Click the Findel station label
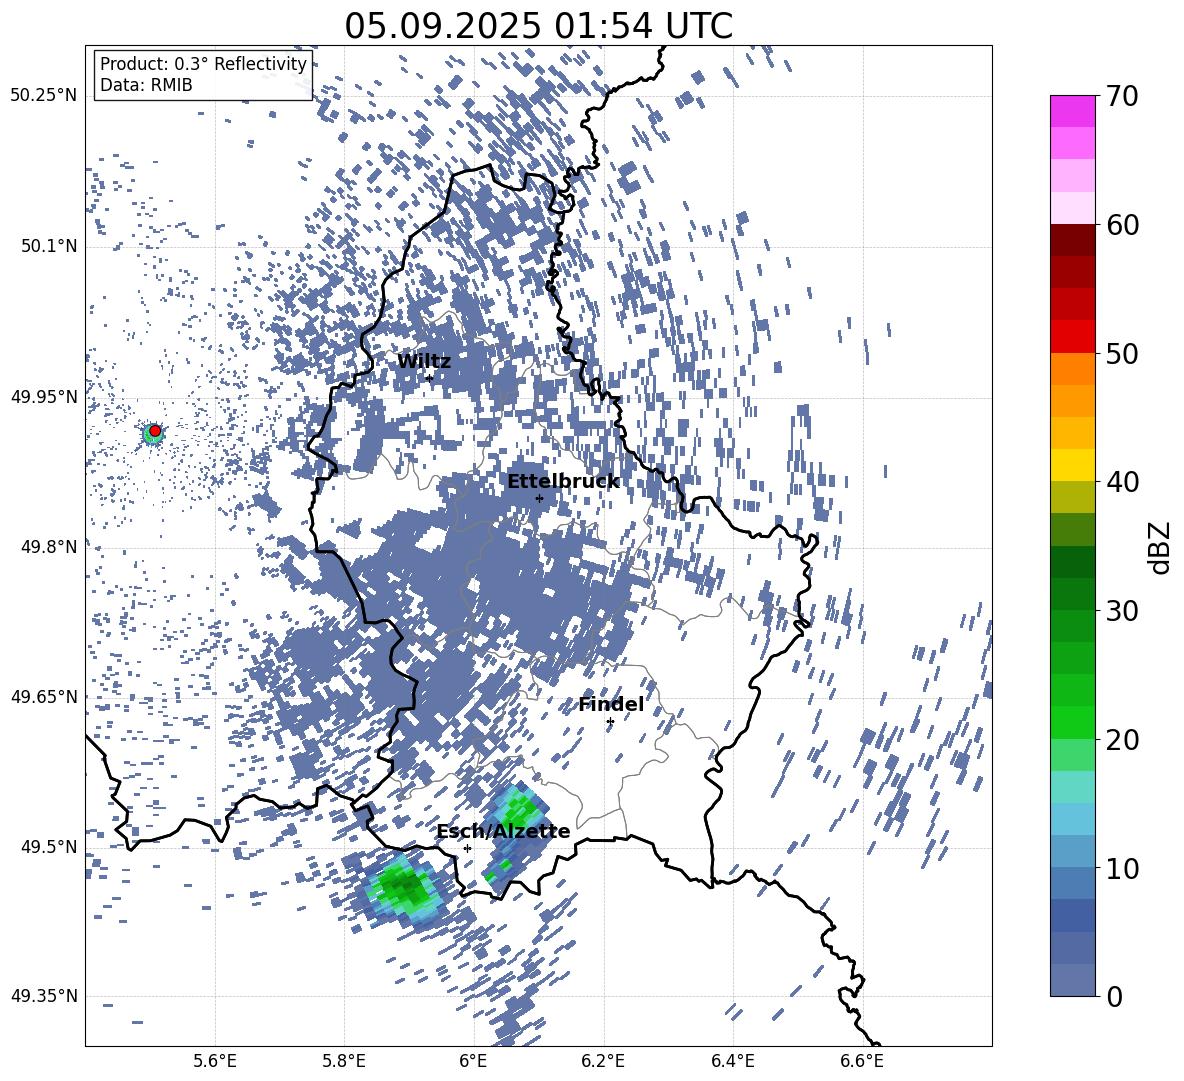 (611, 704)
